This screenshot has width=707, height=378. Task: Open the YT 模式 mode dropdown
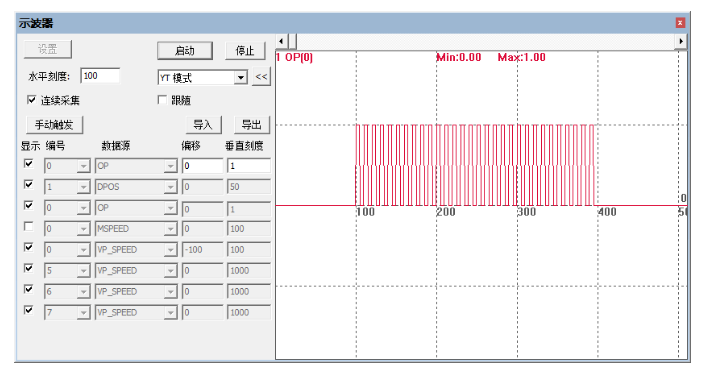coord(241,78)
